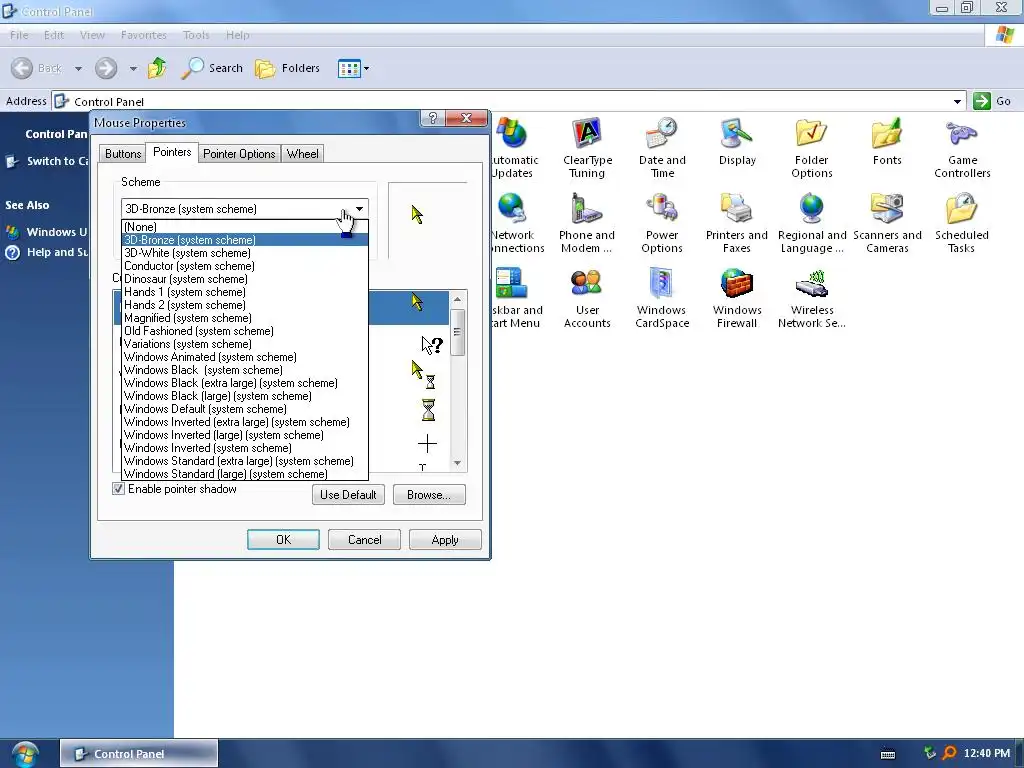The width and height of the screenshot is (1024, 768).
Task: Select Dinosaur (system scheme) option
Action: pyautogui.click(x=245, y=279)
